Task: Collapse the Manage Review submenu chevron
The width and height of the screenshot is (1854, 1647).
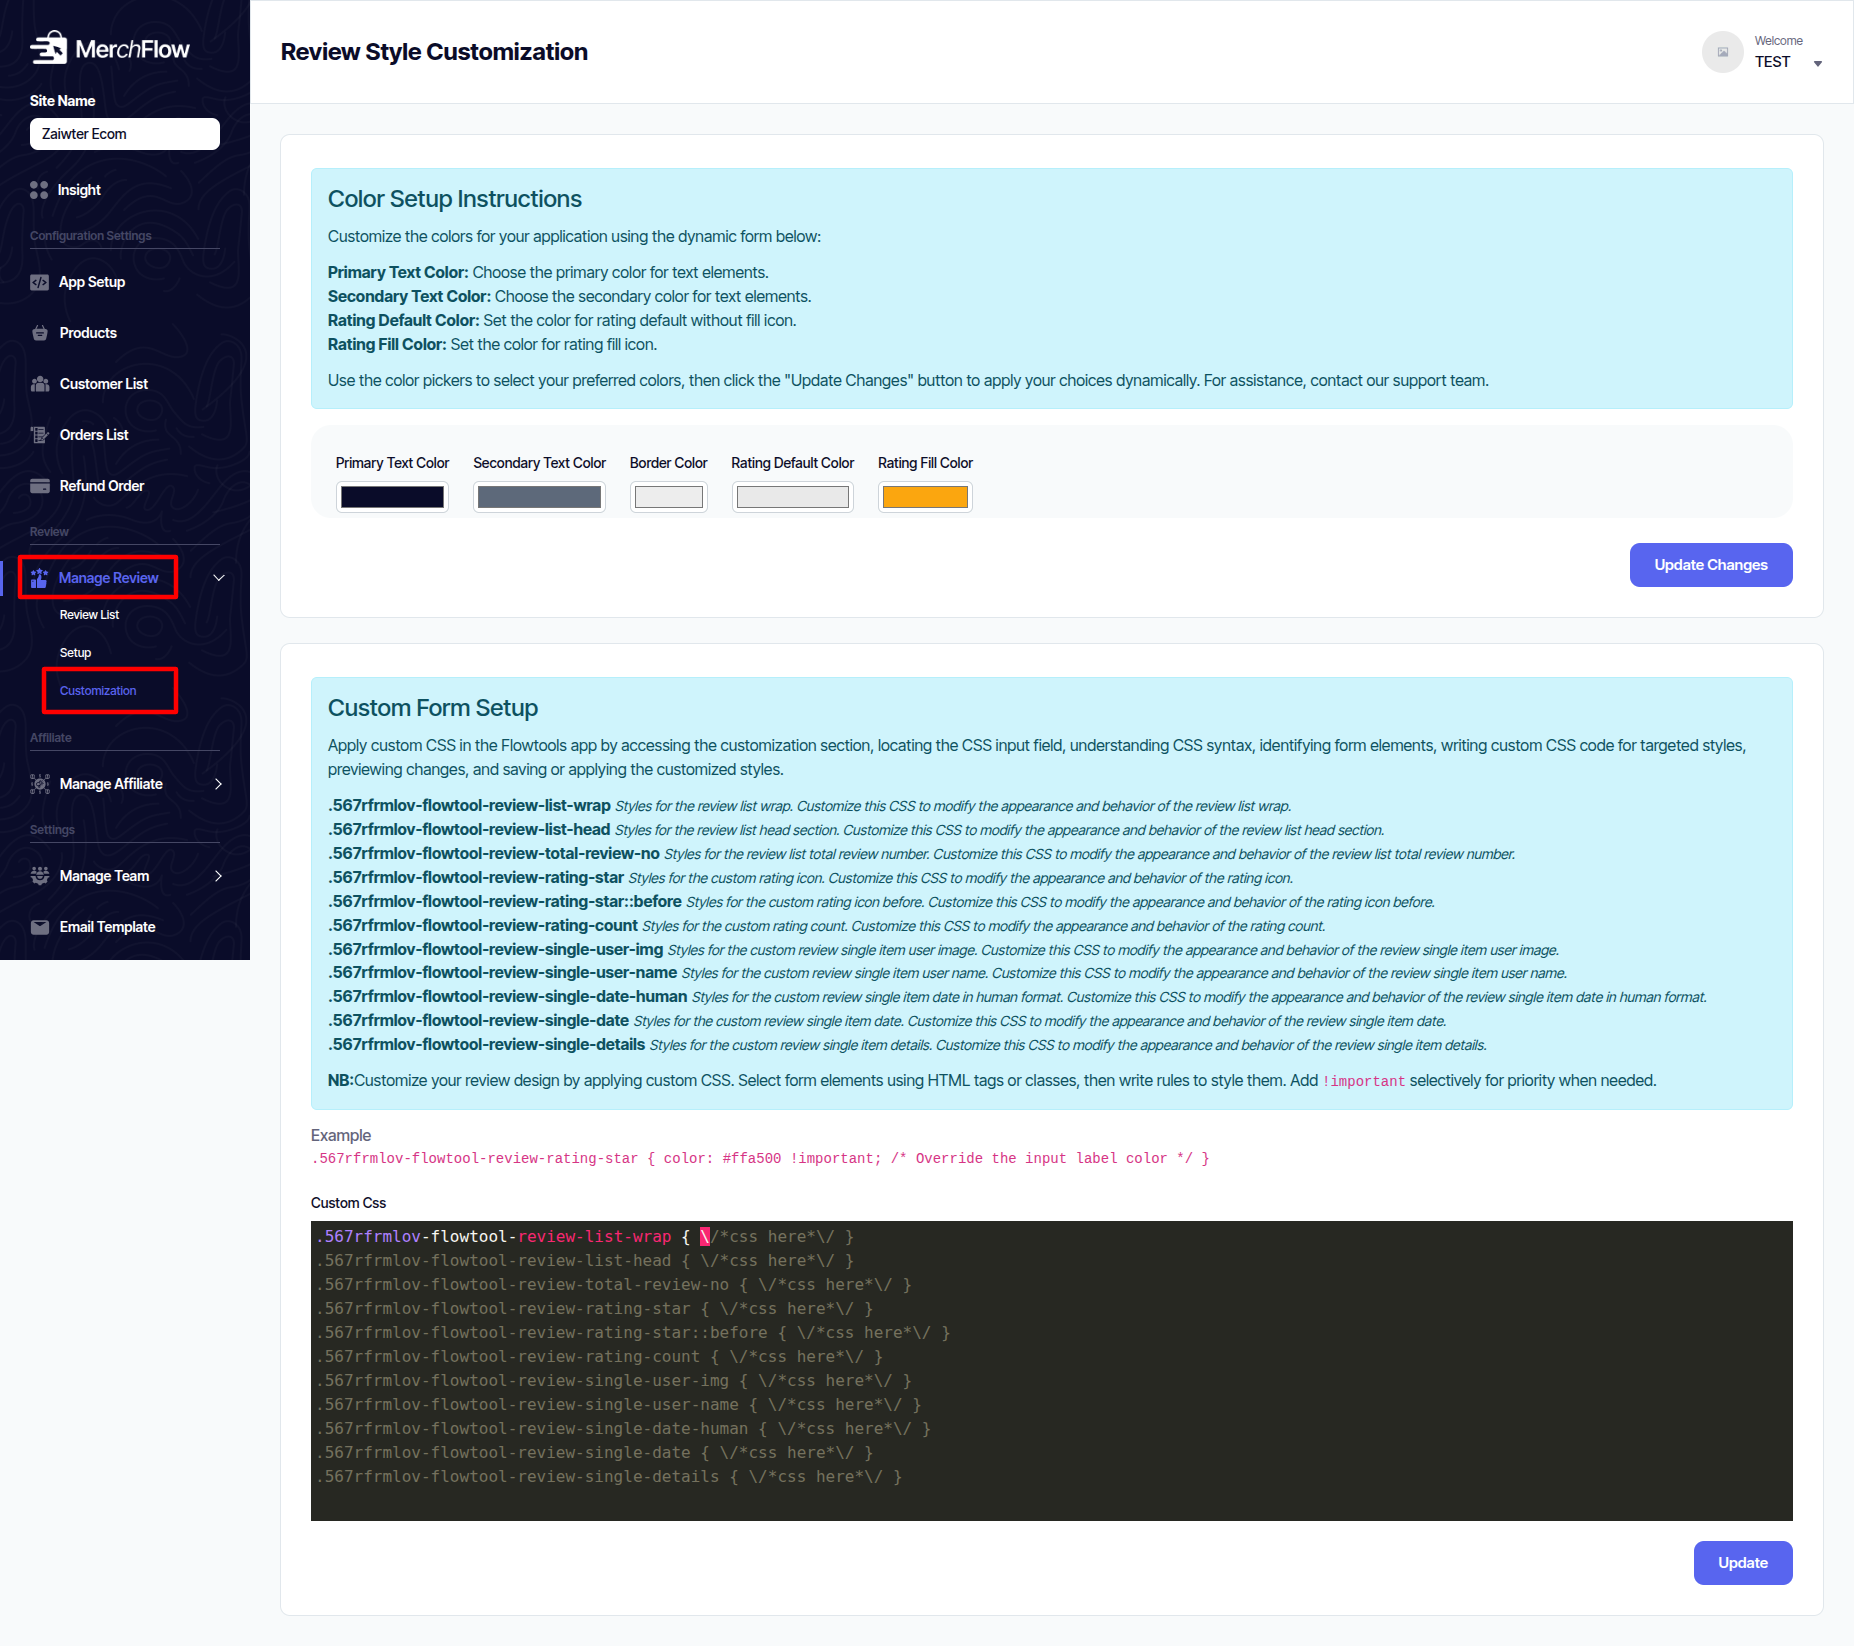Action: click(x=219, y=578)
